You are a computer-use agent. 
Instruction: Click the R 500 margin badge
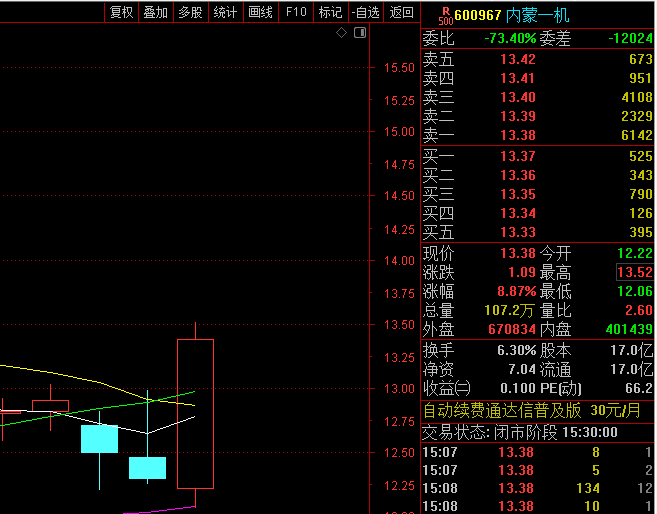tap(446, 16)
